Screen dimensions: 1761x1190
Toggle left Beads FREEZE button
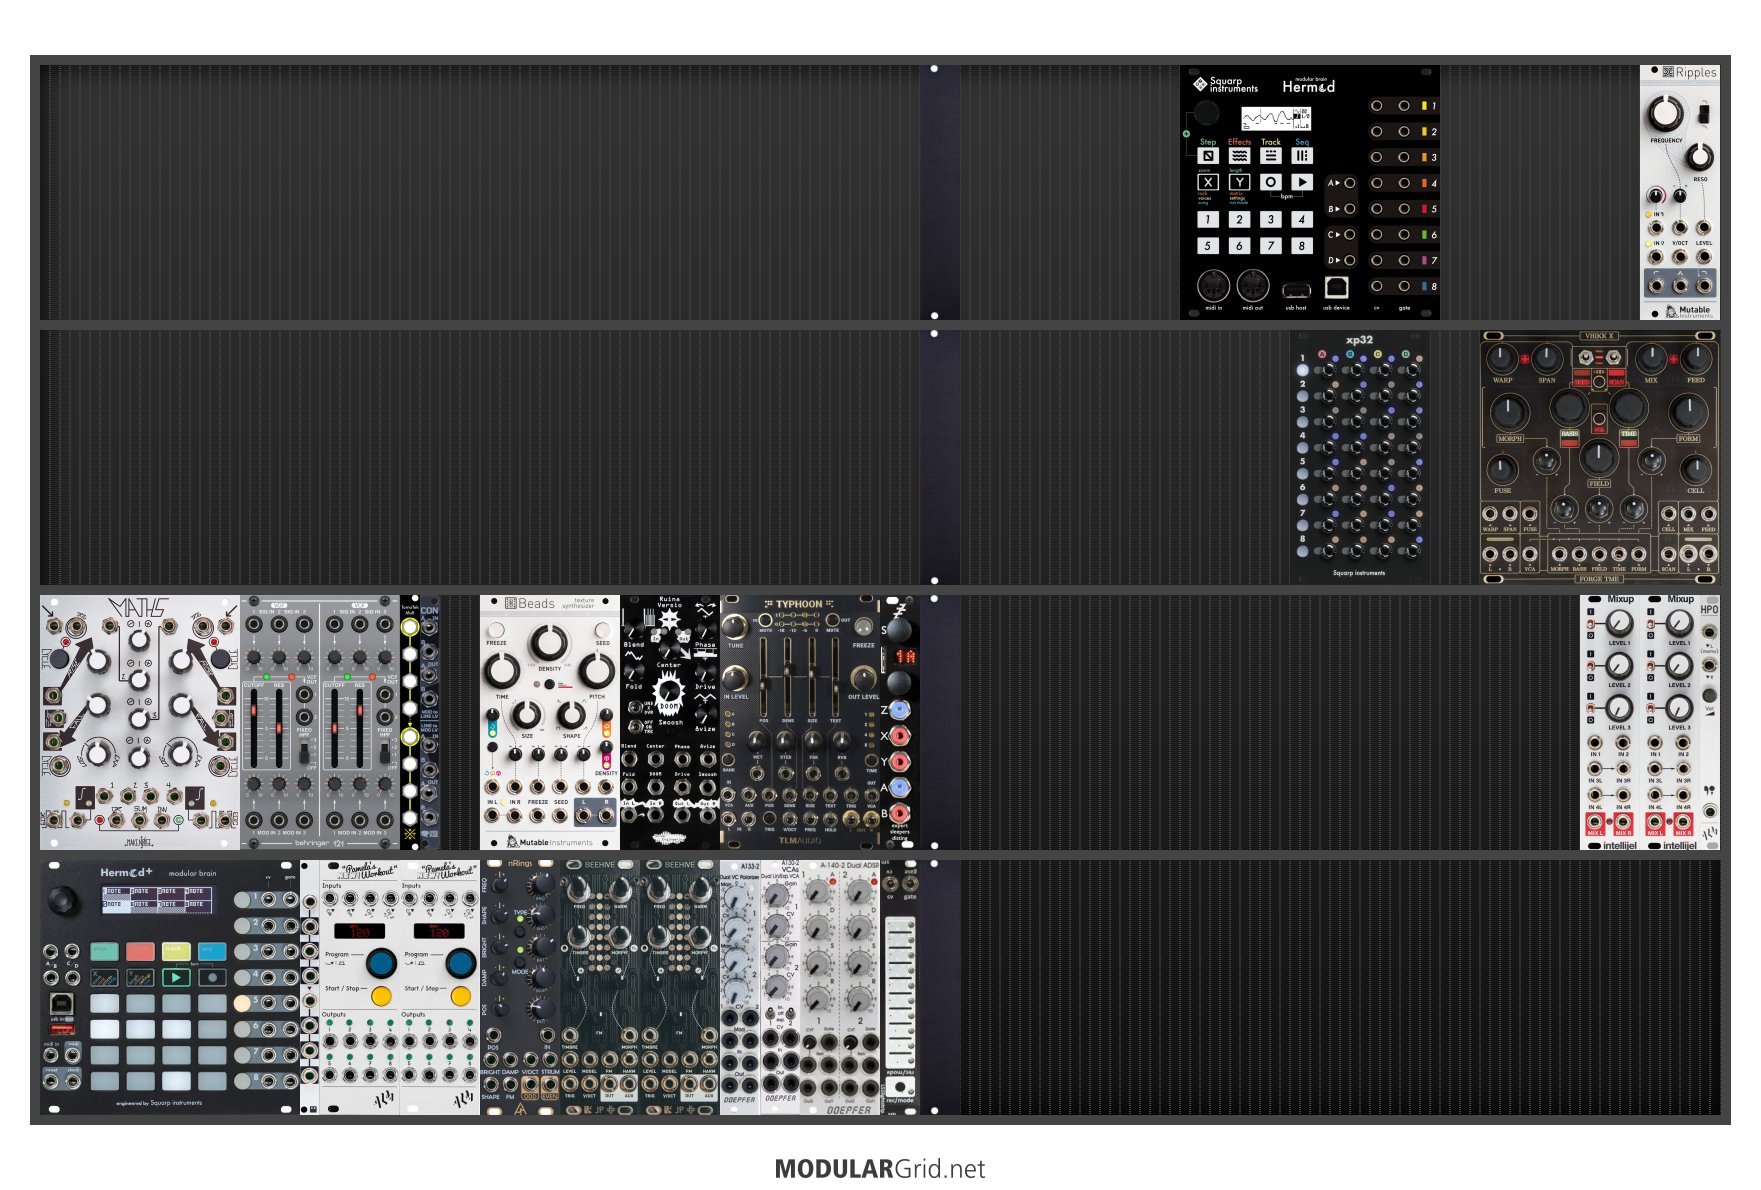[494, 630]
